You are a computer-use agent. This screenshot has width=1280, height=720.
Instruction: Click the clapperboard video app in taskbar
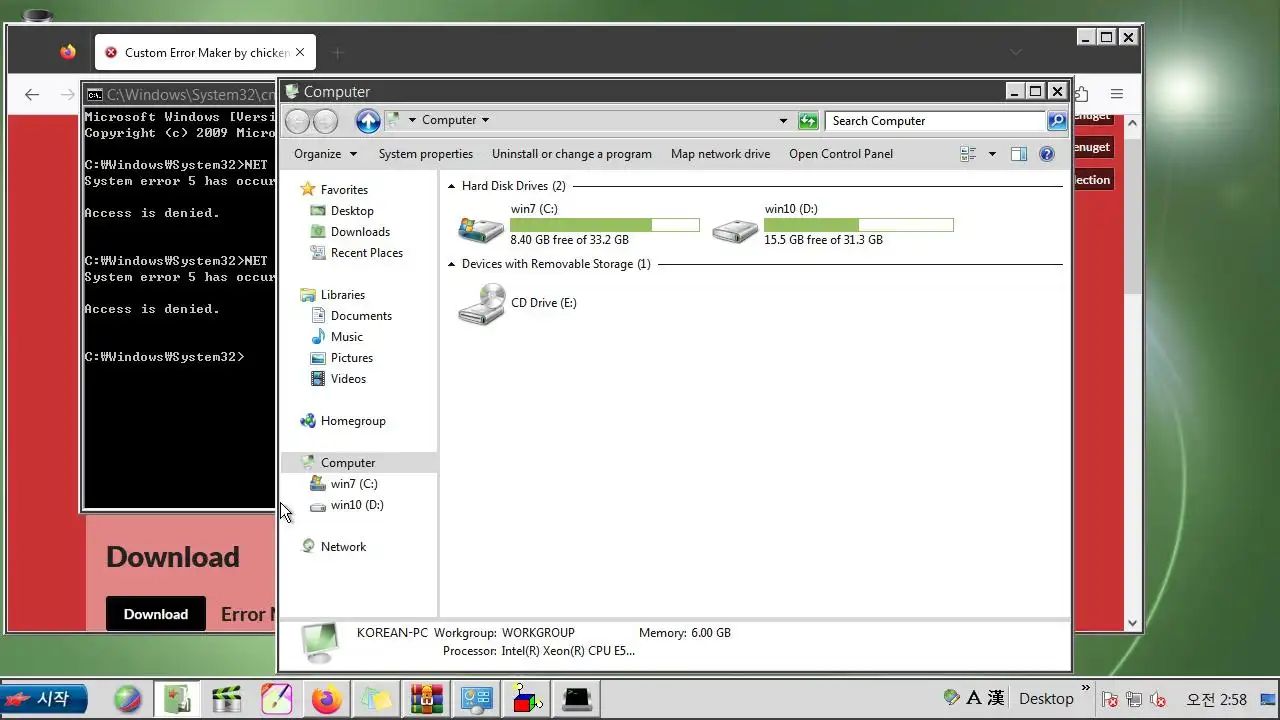coord(227,699)
